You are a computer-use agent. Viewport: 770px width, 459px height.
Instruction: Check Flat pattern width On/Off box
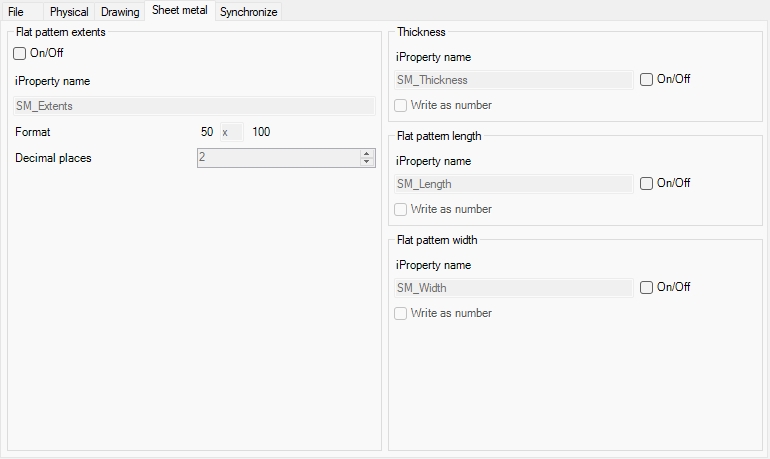[647, 288]
